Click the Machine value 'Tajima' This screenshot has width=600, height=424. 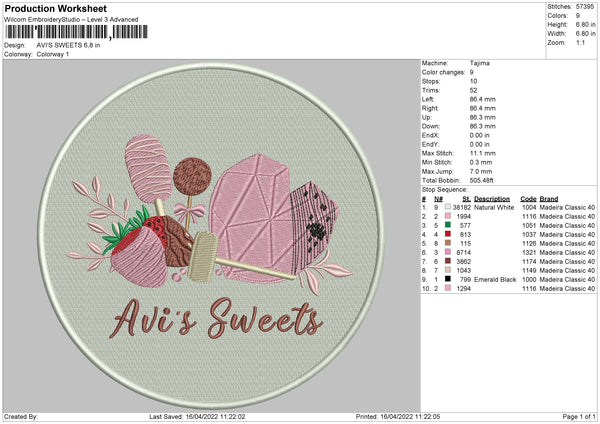tap(479, 63)
